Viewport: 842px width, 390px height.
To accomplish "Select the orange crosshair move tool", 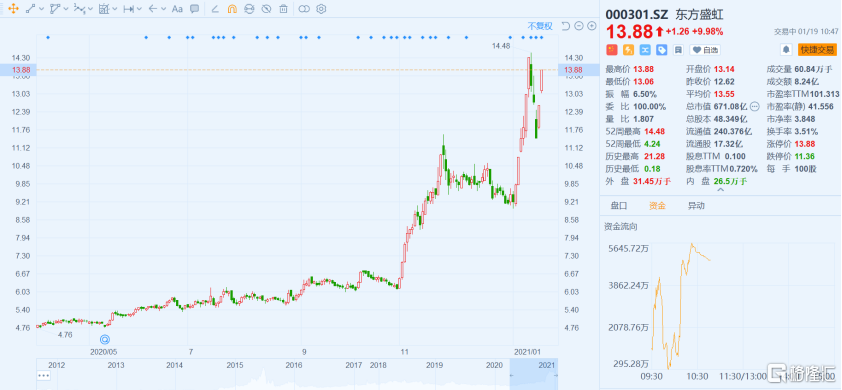I will coord(13,9).
